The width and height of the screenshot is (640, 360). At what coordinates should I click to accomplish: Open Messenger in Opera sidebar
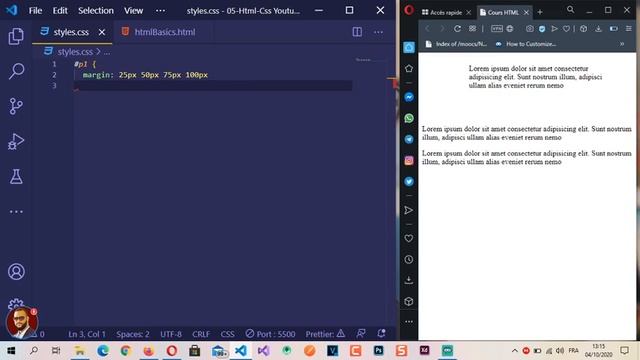(409, 97)
